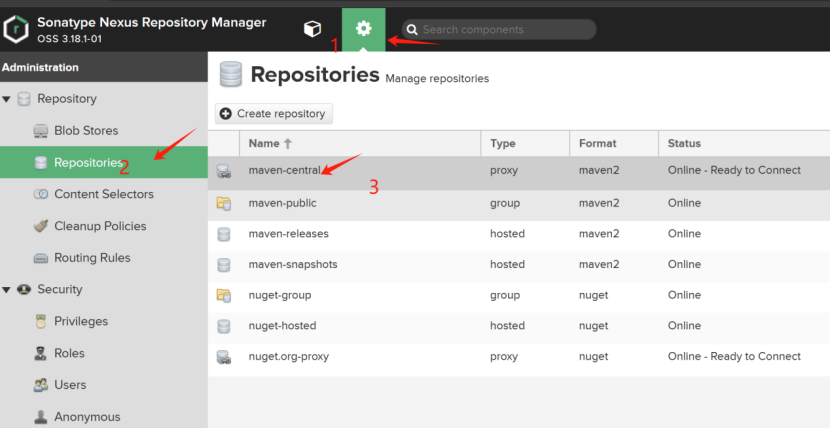Viewport: 830px width, 428px height.
Task: Click the plus icon on Create repository
Action: tap(225, 114)
